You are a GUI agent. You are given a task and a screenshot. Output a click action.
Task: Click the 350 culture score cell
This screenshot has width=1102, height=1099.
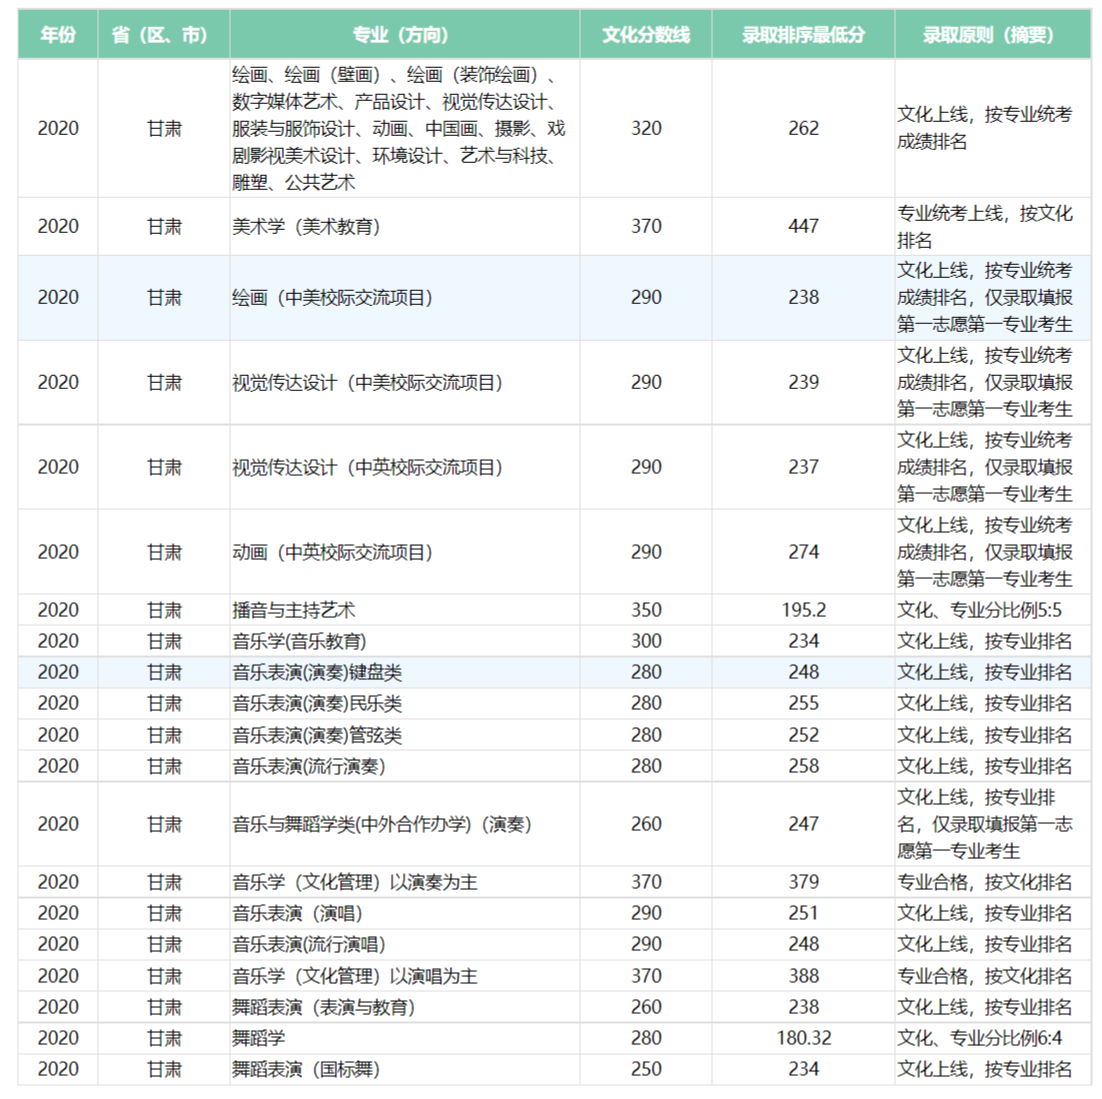coord(646,610)
